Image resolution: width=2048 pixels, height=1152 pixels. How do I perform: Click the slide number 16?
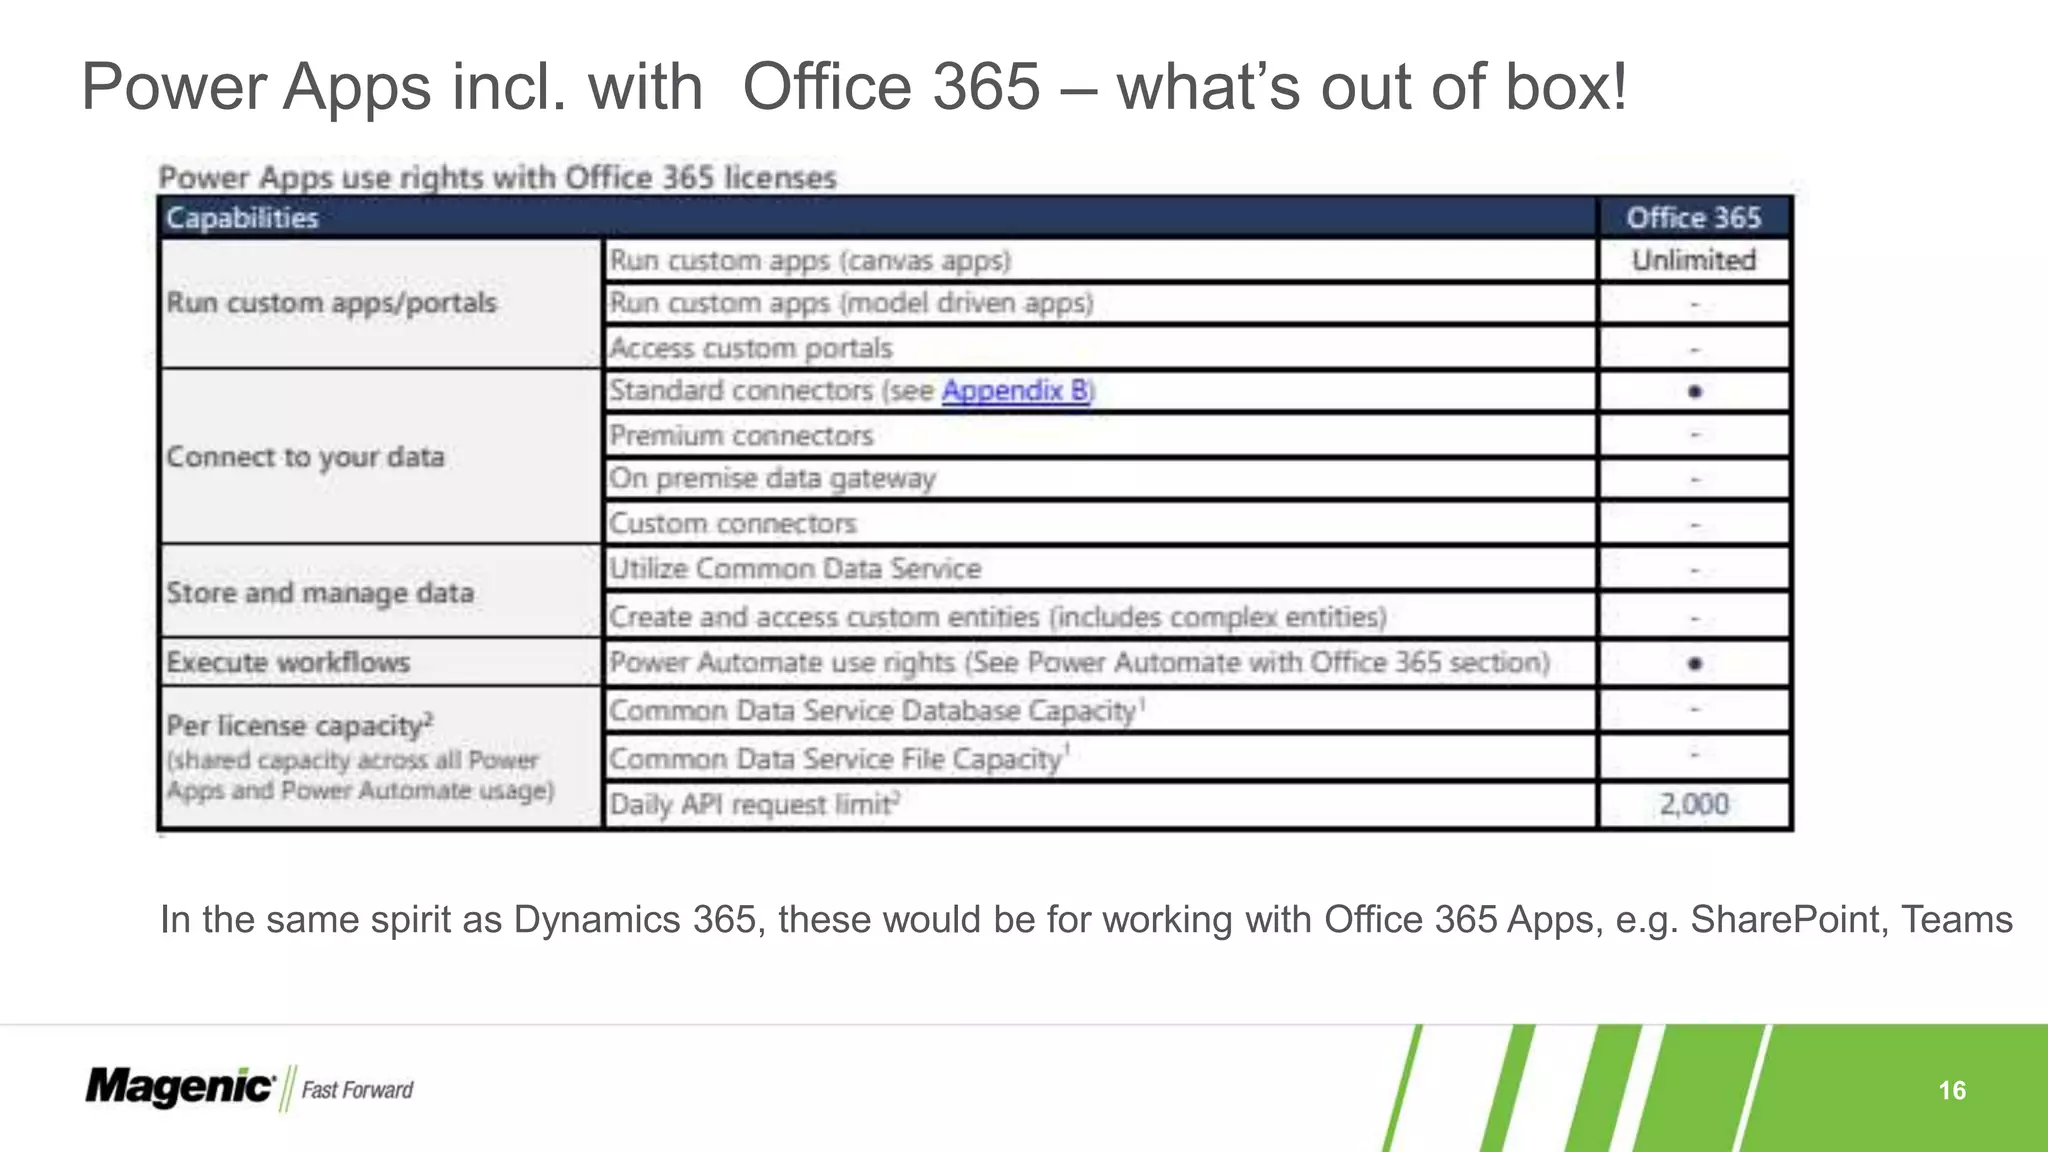coord(1952,1090)
